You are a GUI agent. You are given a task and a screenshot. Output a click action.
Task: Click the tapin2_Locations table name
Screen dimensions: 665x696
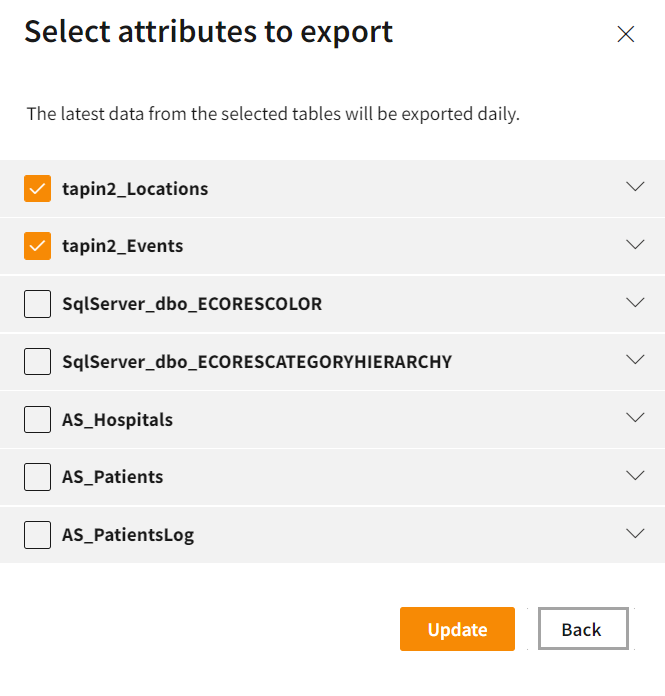pyautogui.click(x=135, y=189)
